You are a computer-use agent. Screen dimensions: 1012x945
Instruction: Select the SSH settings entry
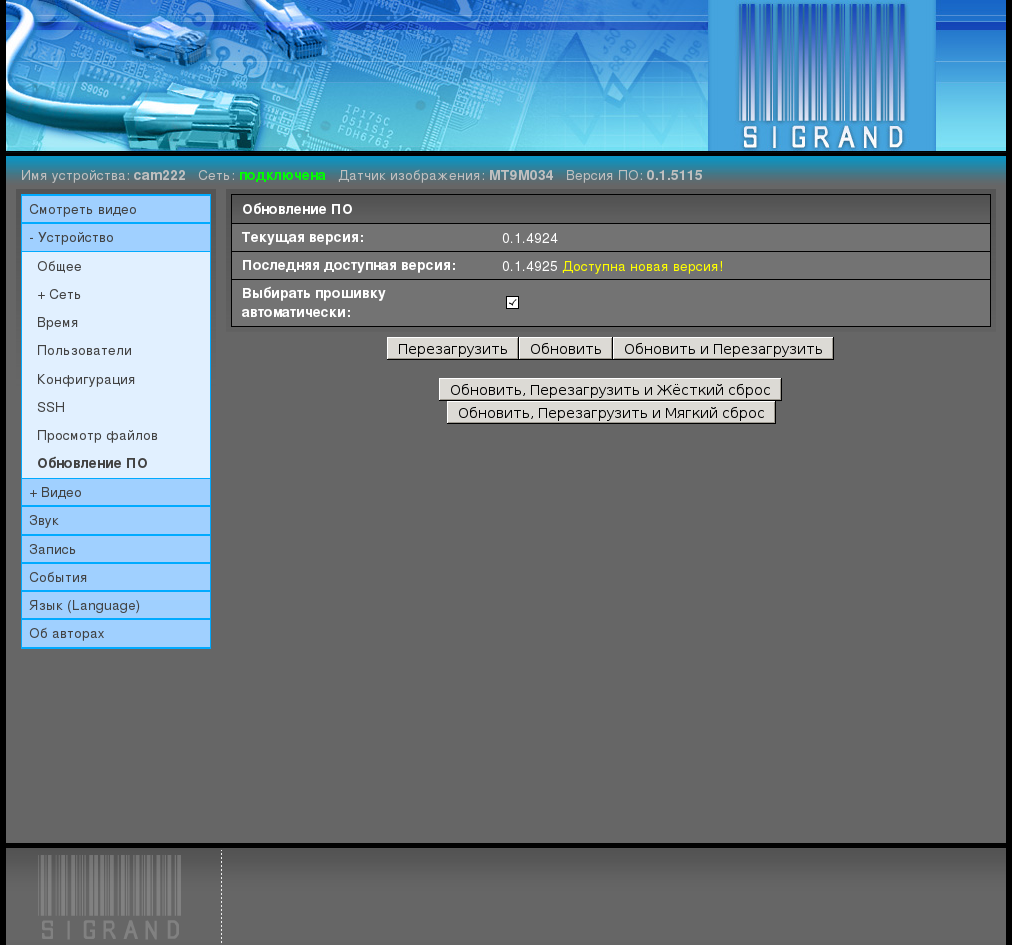tap(51, 407)
